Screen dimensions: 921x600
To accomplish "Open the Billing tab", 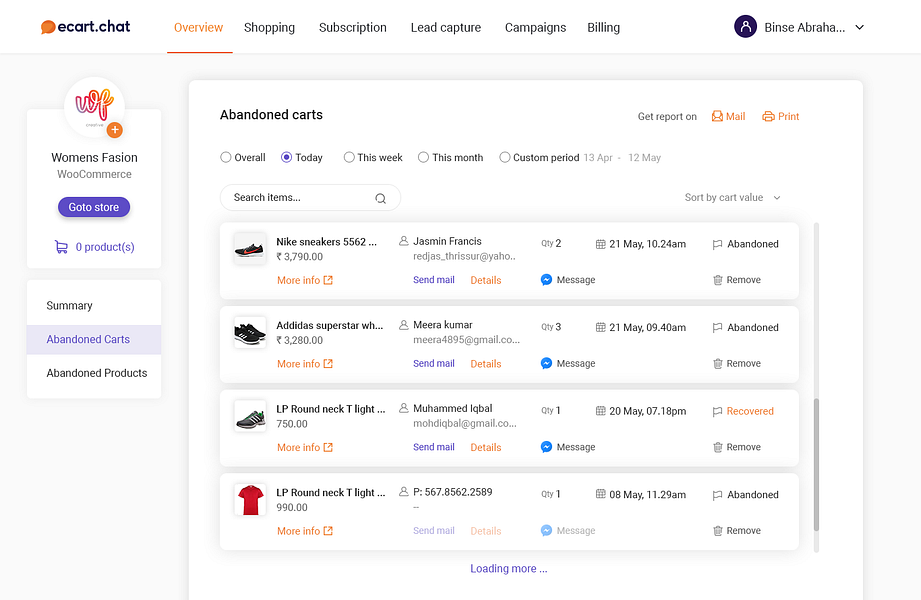I will click(x=603, y=27).
